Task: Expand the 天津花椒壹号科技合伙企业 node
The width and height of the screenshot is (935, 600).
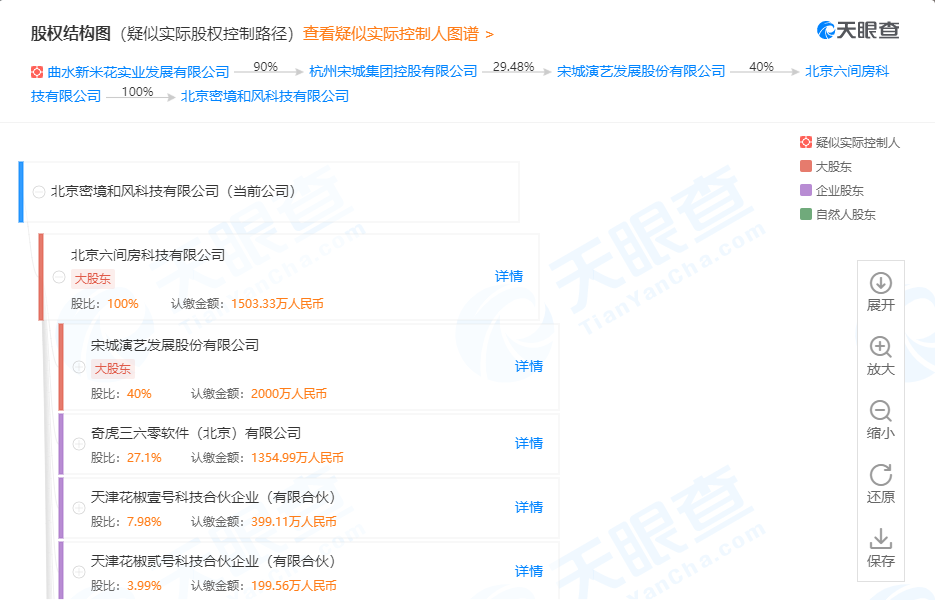Action: [x=79, y=508]
